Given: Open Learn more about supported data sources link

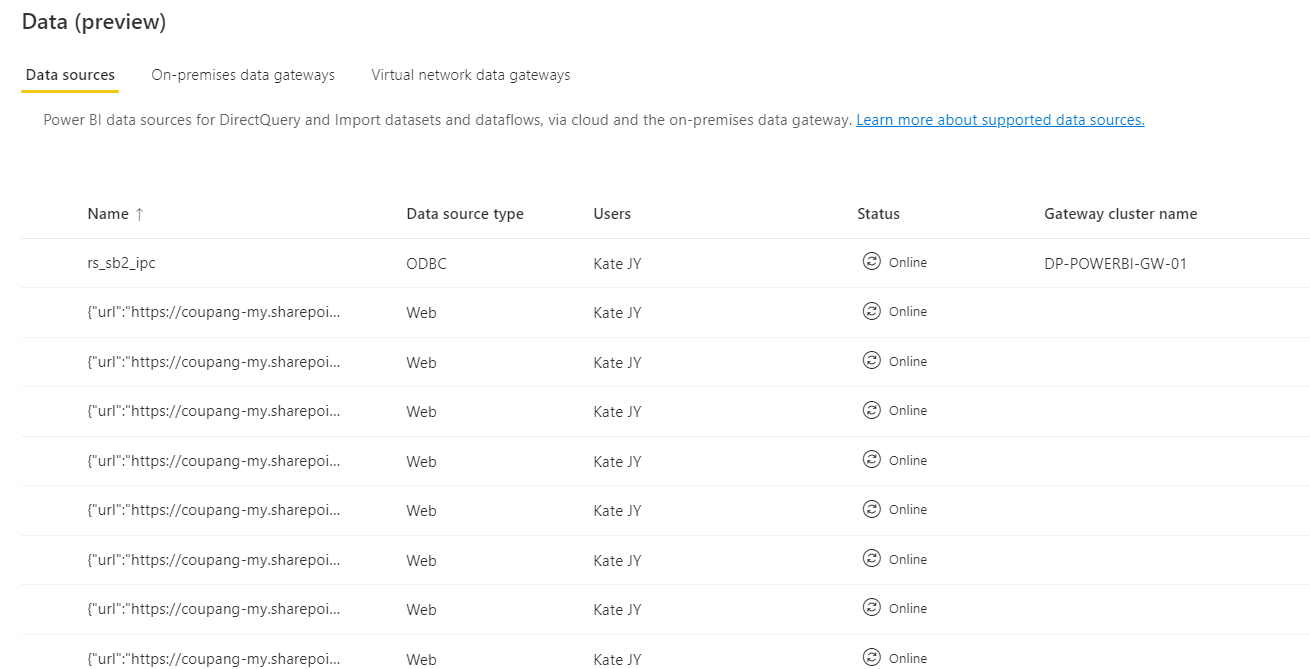Looking at the screenshot, I should [x=1000, y=120].
